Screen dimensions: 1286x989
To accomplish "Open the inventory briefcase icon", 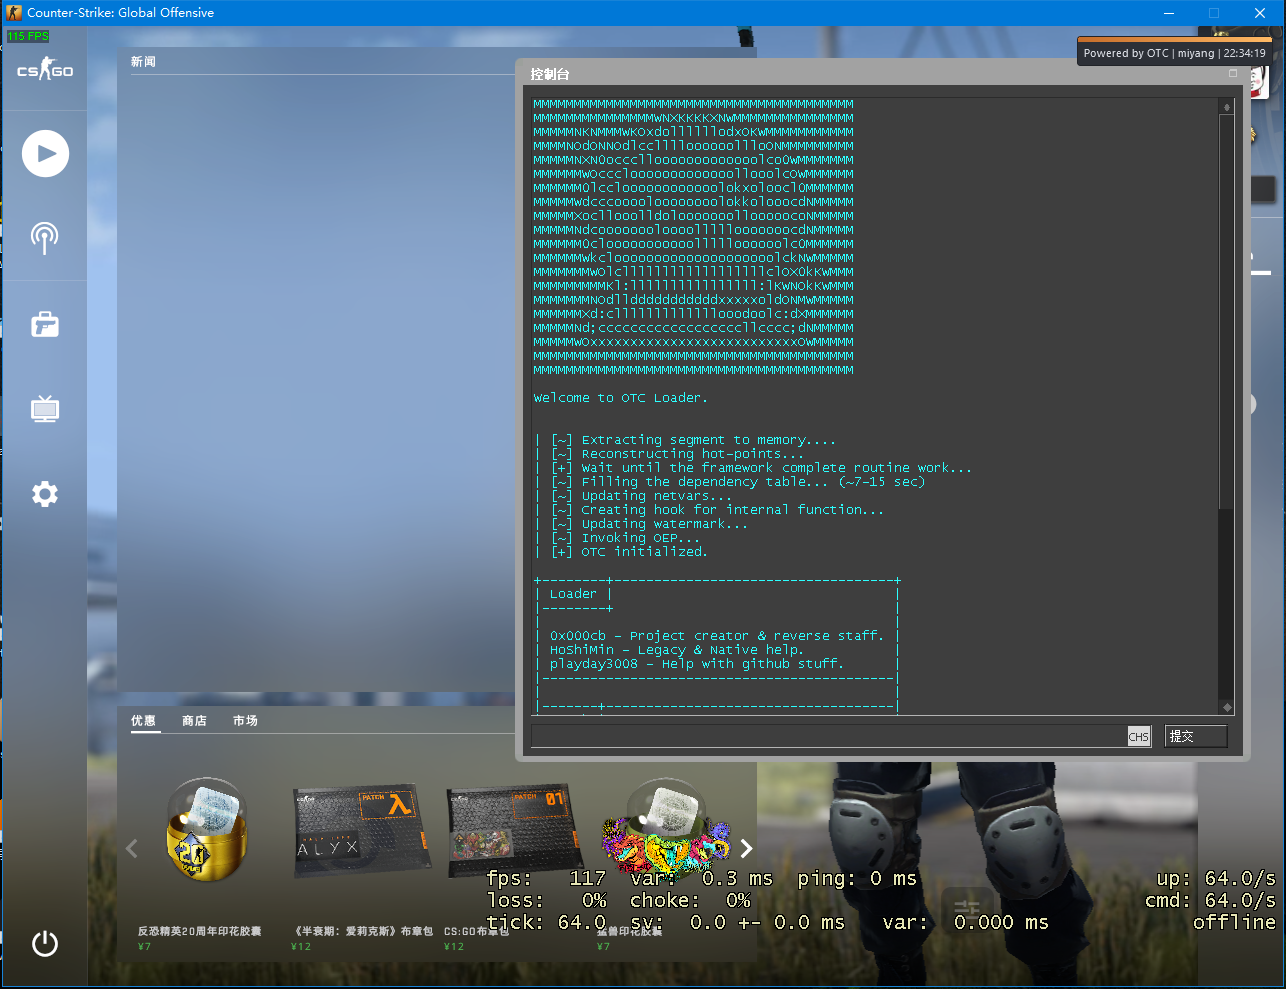I will [x=45, y=324].
